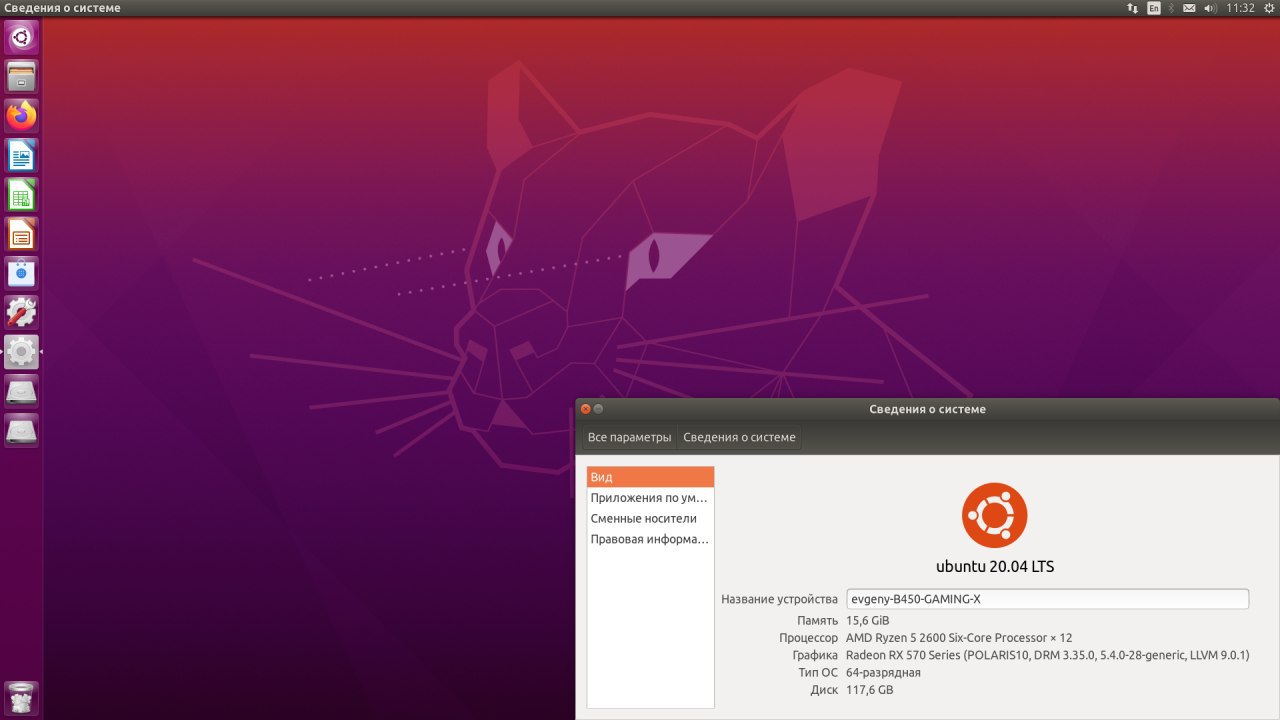Screen dimensions: 1280x720
Task: Close the Сведения о системе window
Action: tap(586, 409)
